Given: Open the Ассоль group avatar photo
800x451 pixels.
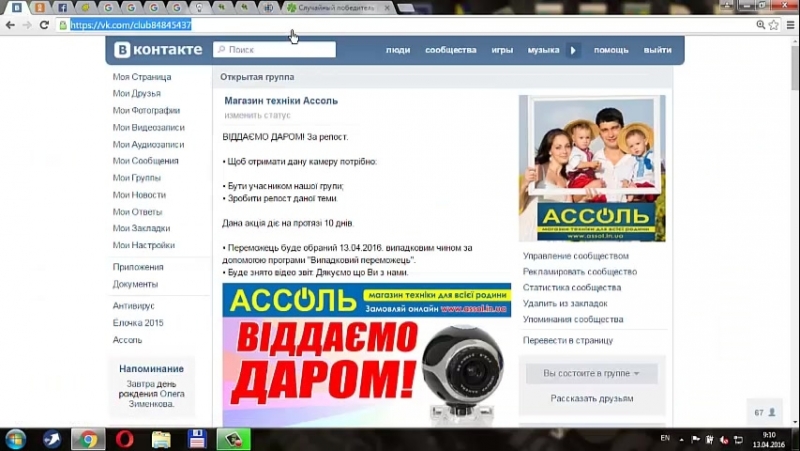Looking at the screenshot, I should (x=592, y=168).
